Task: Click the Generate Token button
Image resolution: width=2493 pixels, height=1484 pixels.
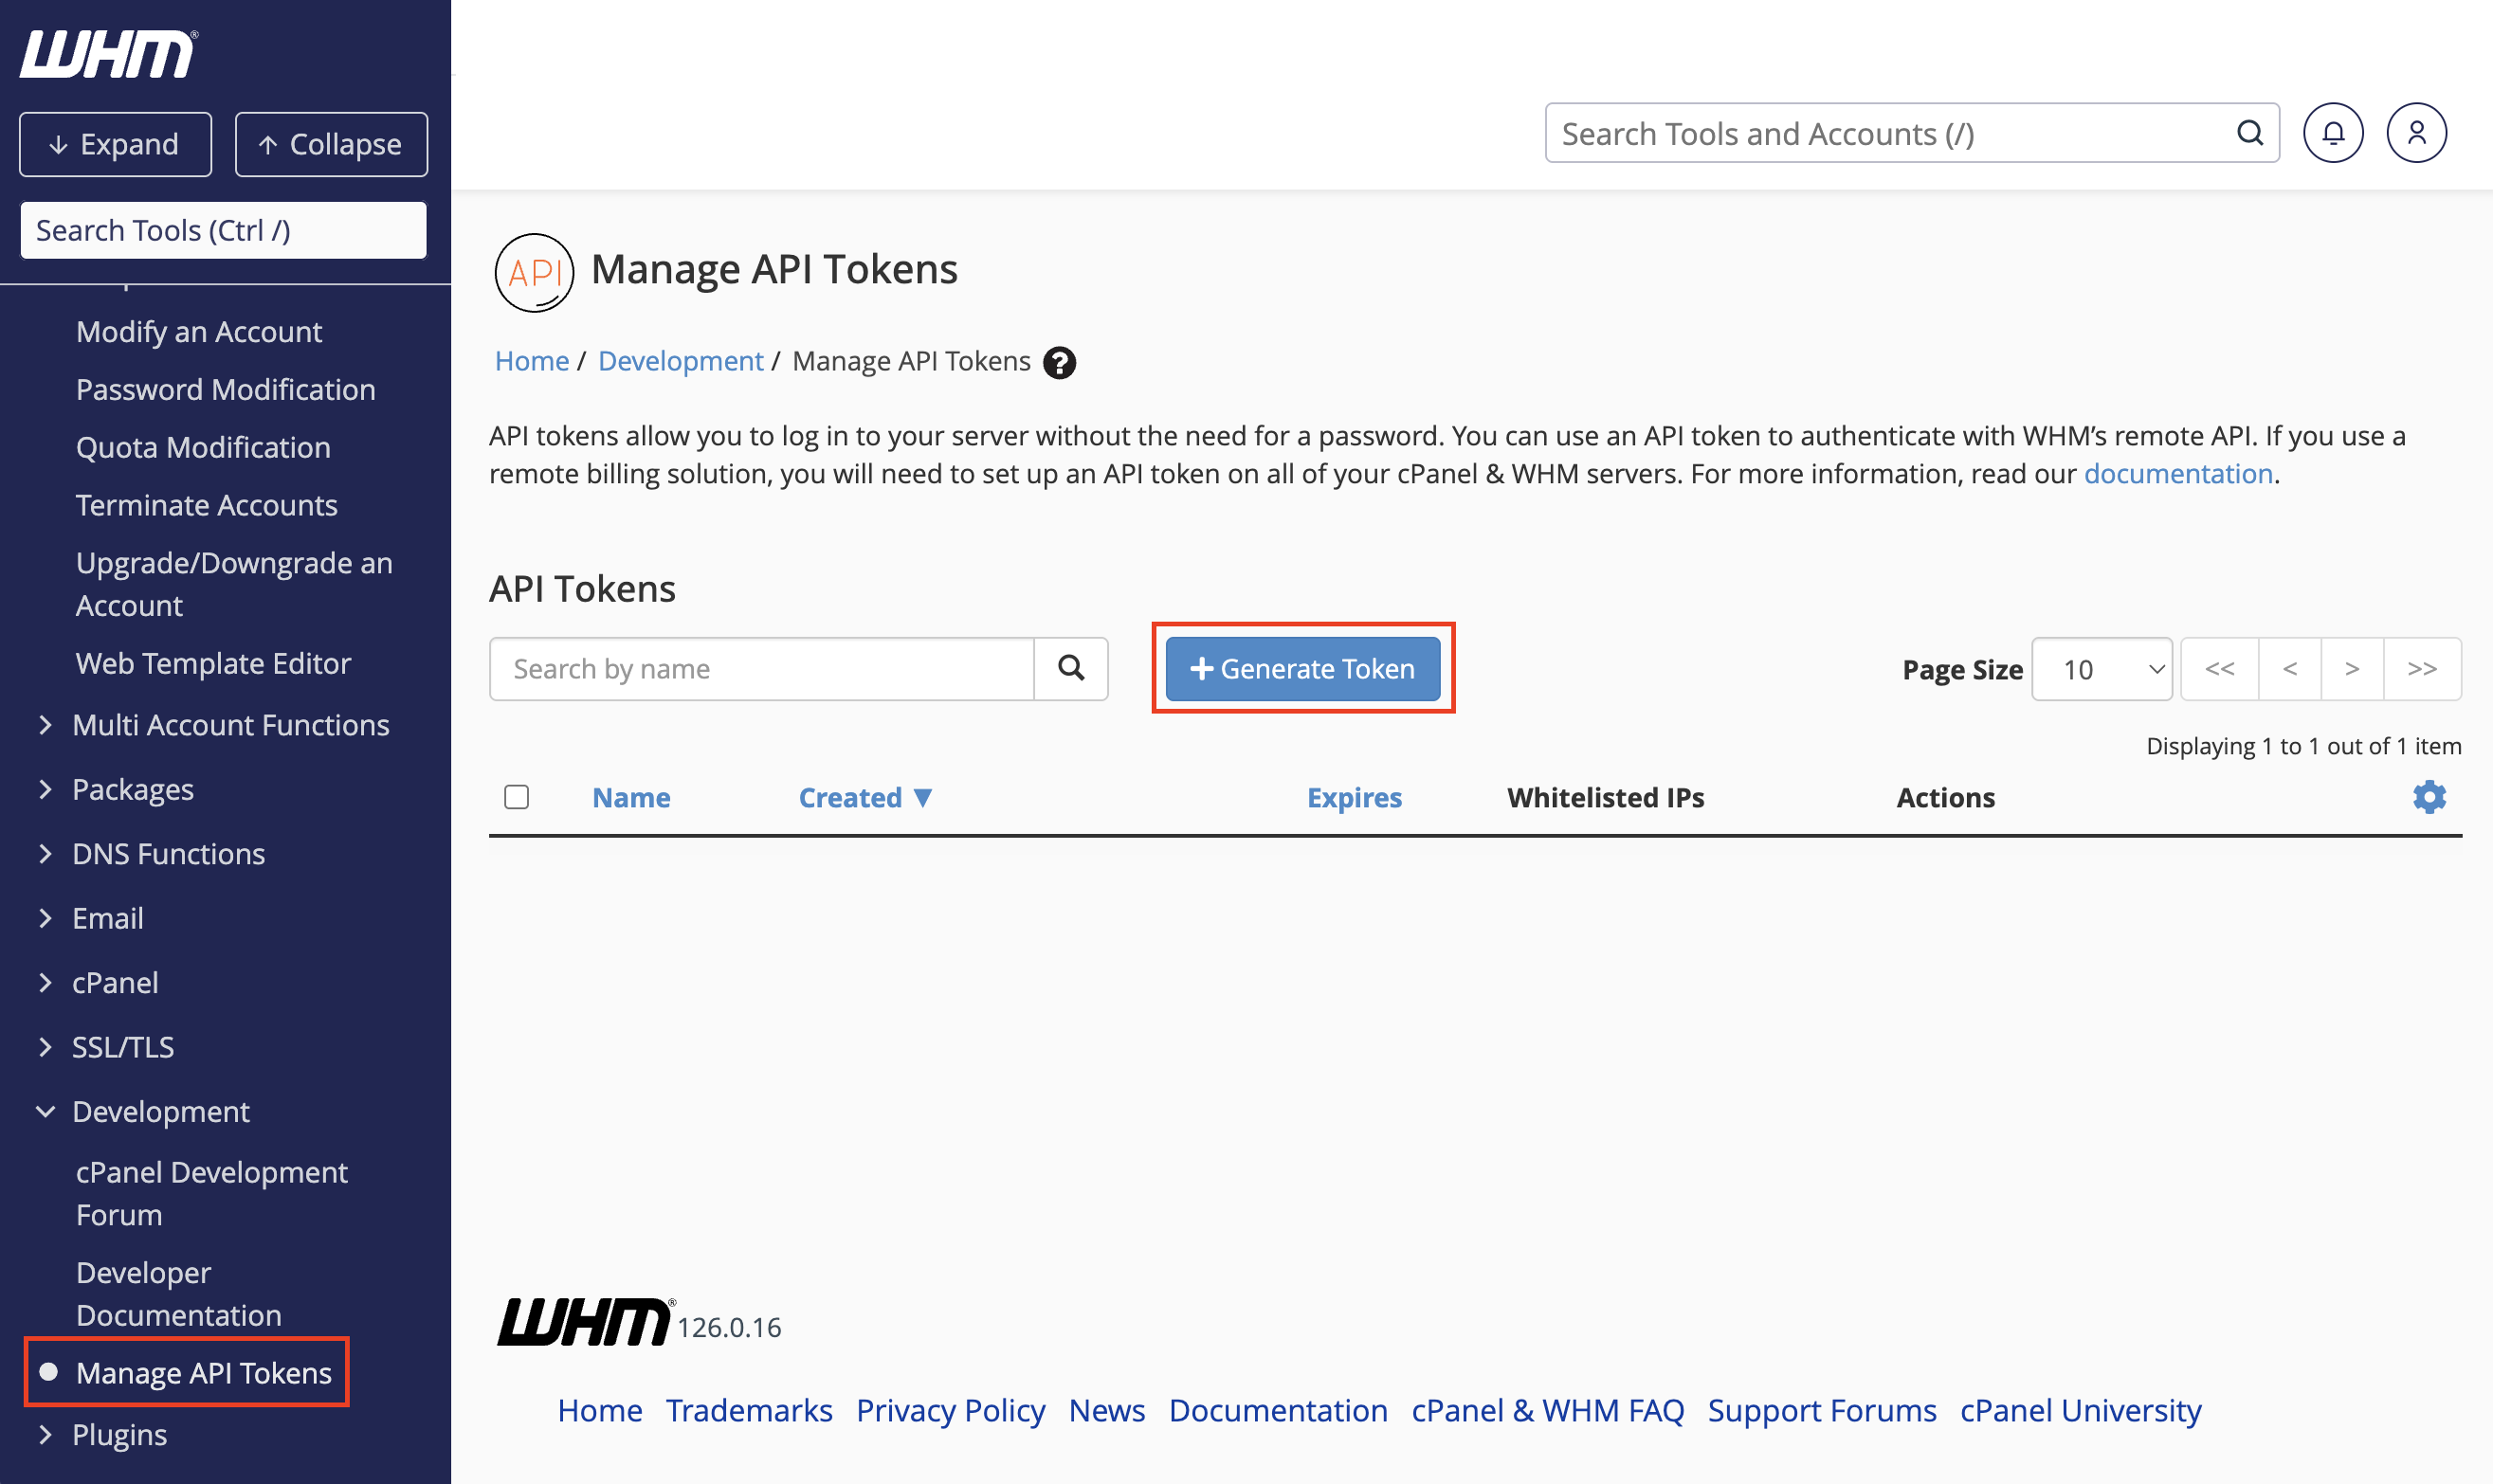Action: tap(1302, 668)
